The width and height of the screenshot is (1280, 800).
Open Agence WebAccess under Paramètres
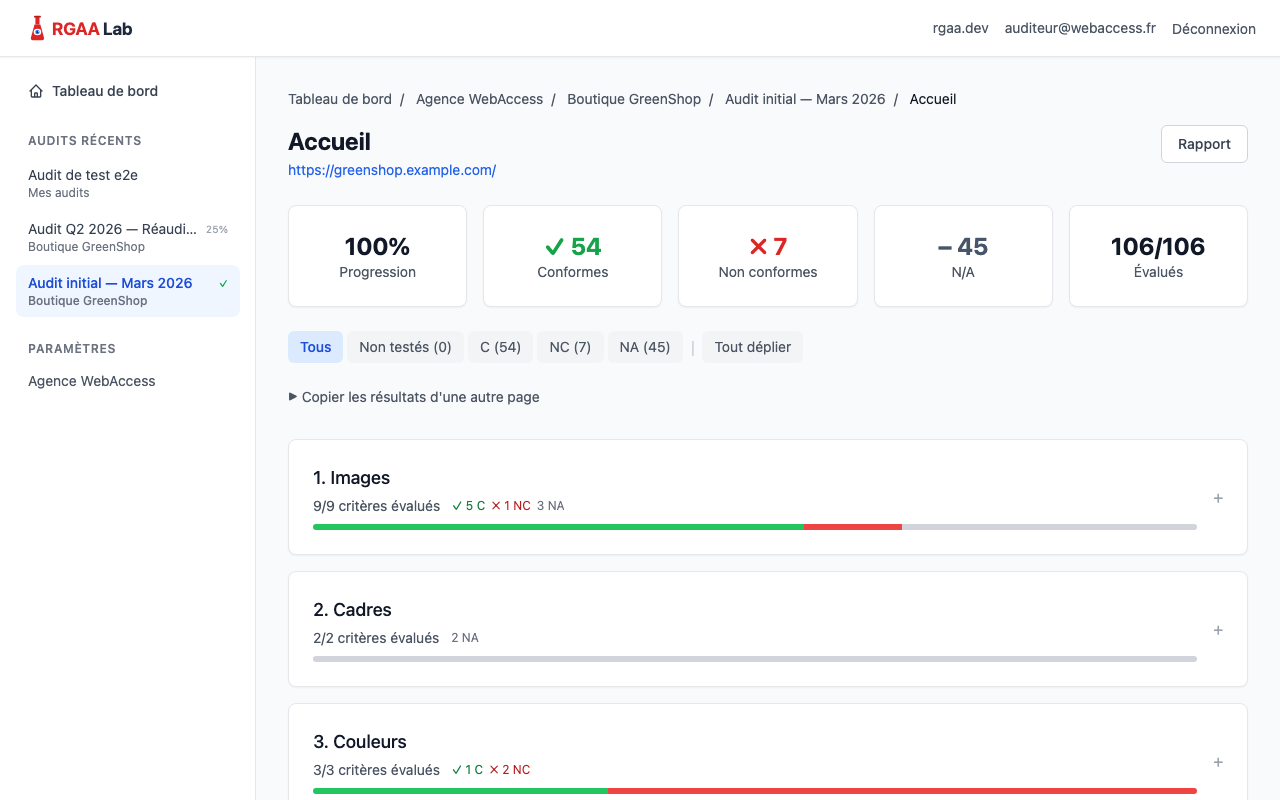[91, 381]
